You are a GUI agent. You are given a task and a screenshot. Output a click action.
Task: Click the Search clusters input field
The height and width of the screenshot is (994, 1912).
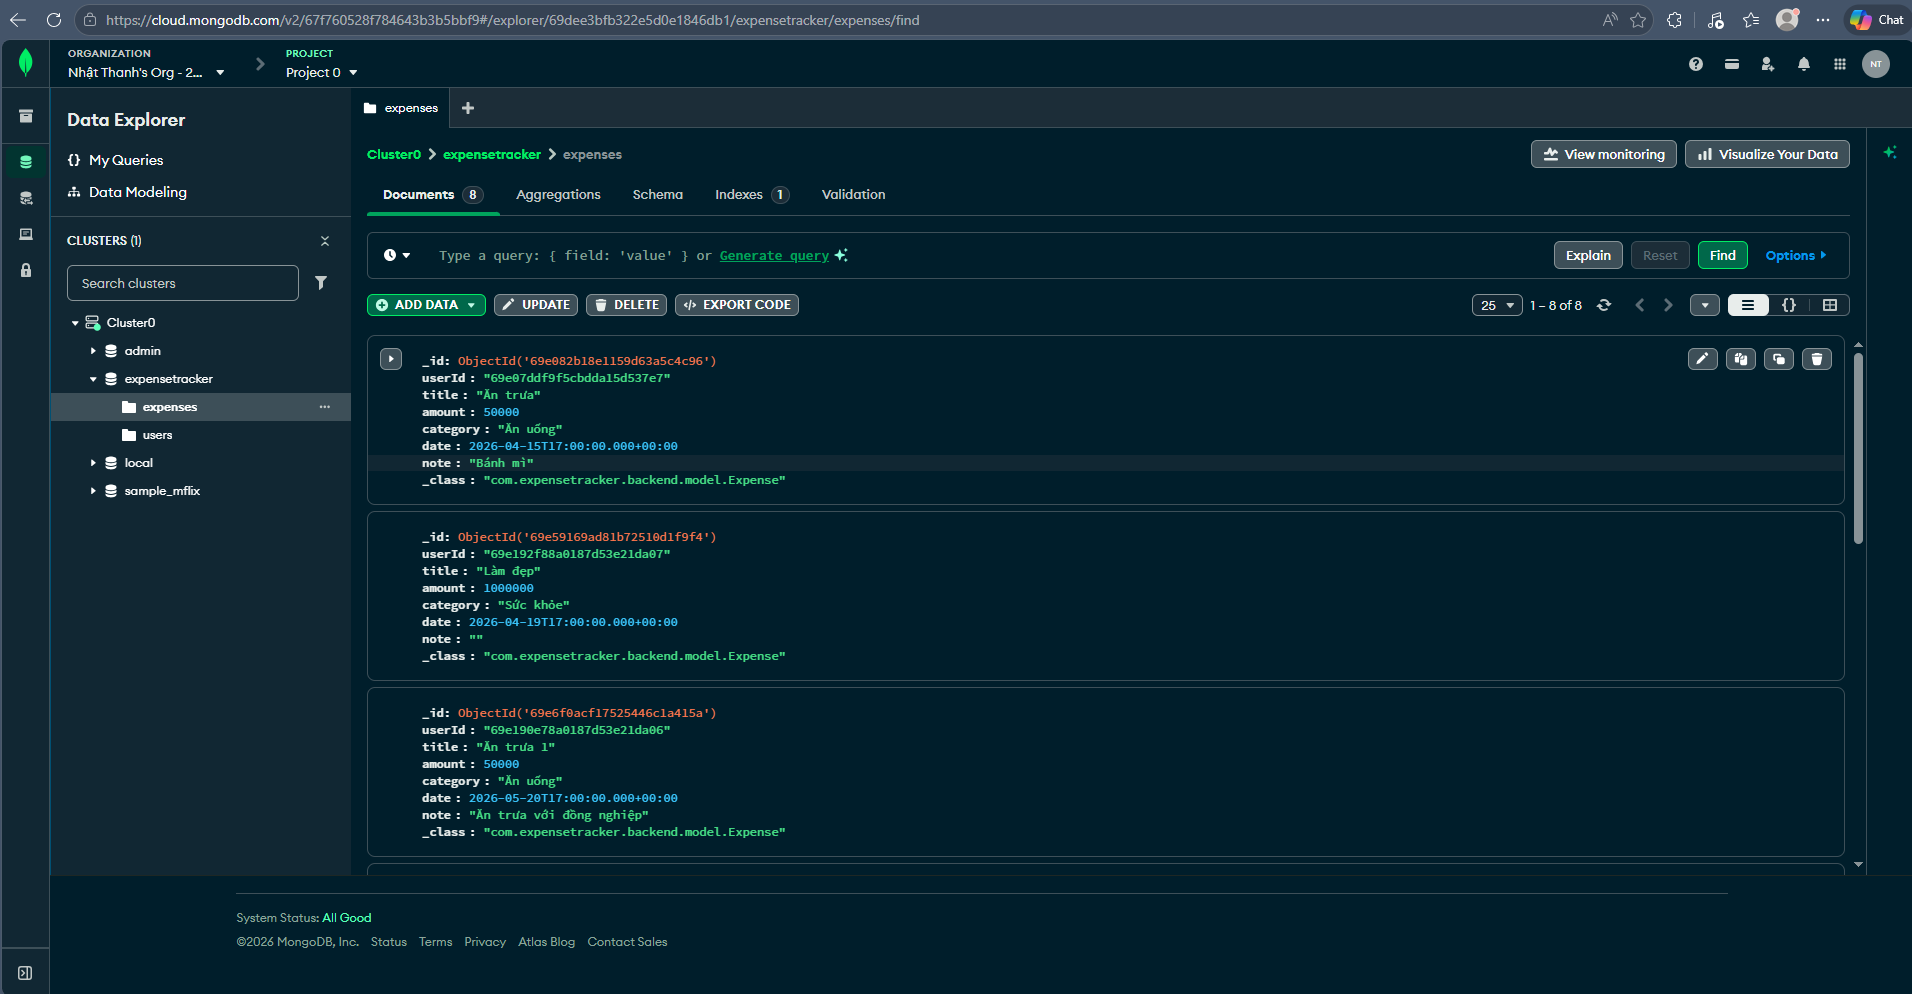pos(183,283)
